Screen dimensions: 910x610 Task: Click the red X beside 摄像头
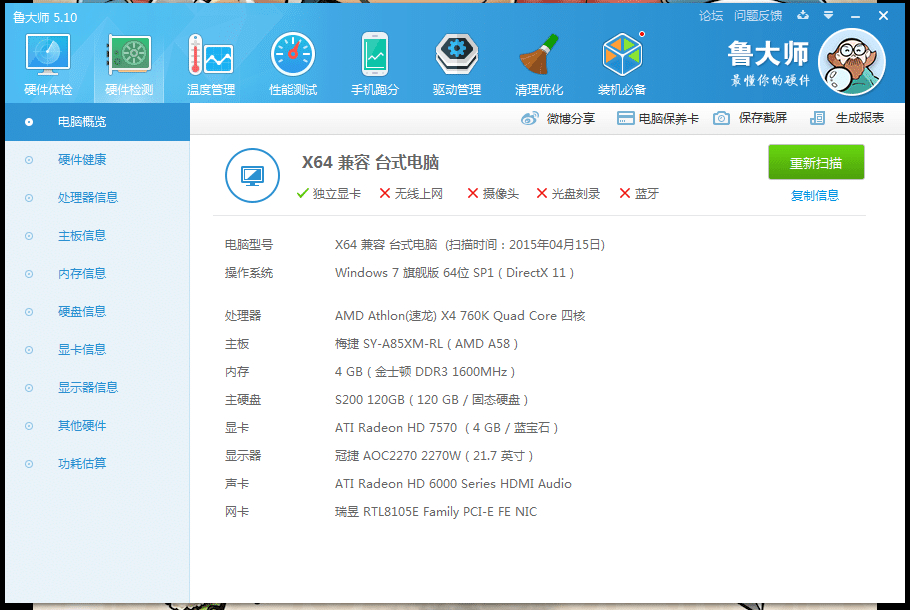pyautogui.click(x=473, y=193)
